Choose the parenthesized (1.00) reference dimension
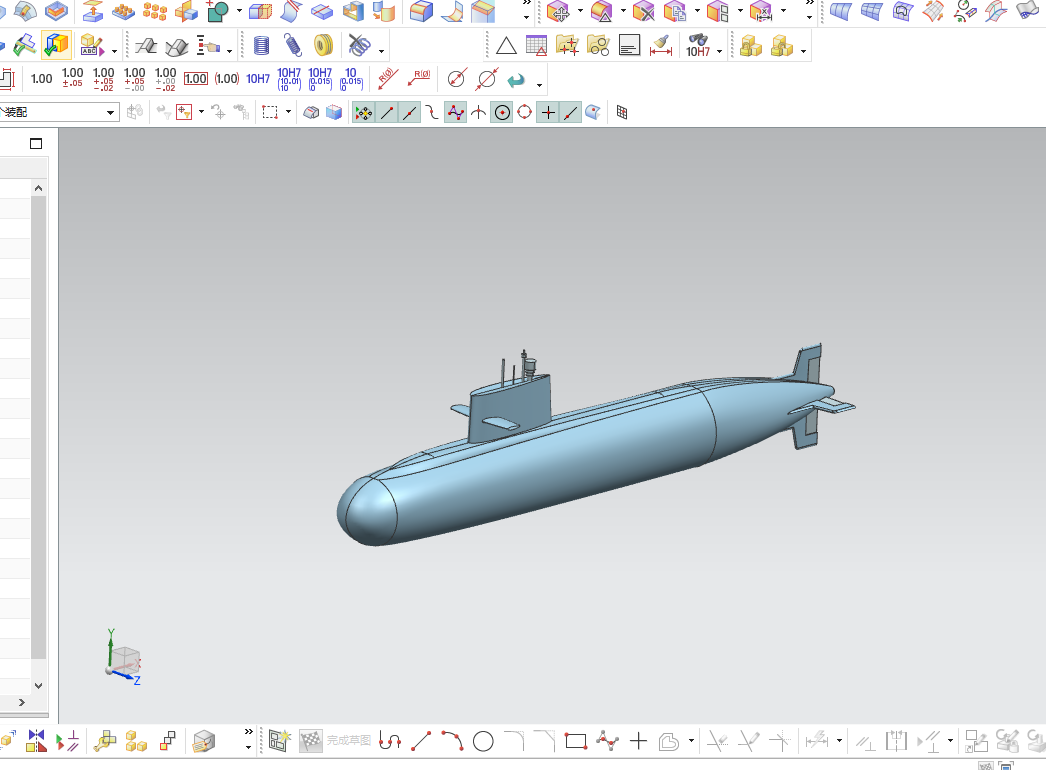This screenshot has height=770, width=1046. 227,79
